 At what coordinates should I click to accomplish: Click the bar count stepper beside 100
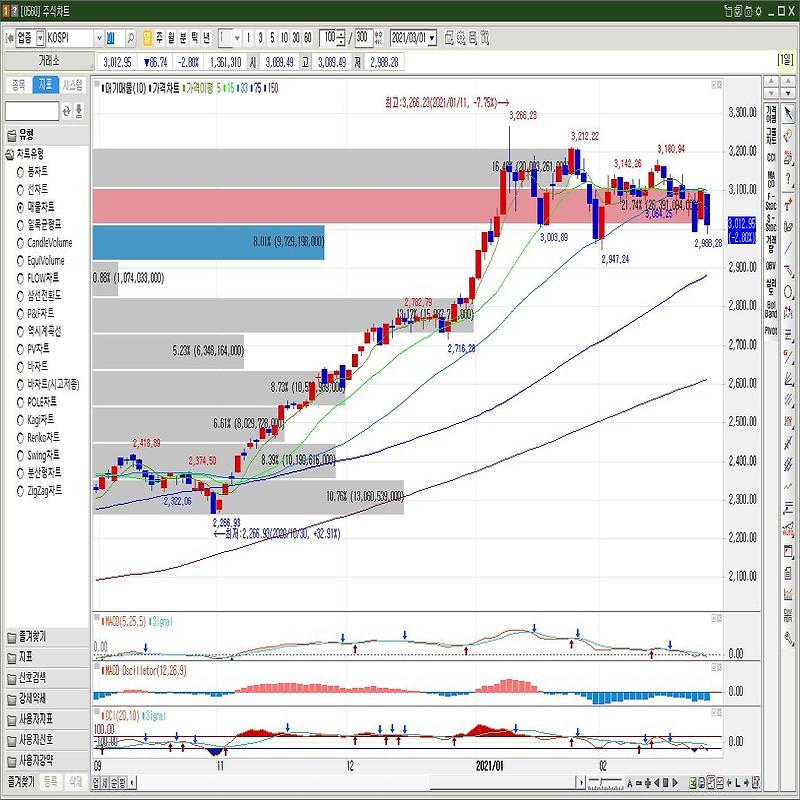341,38
